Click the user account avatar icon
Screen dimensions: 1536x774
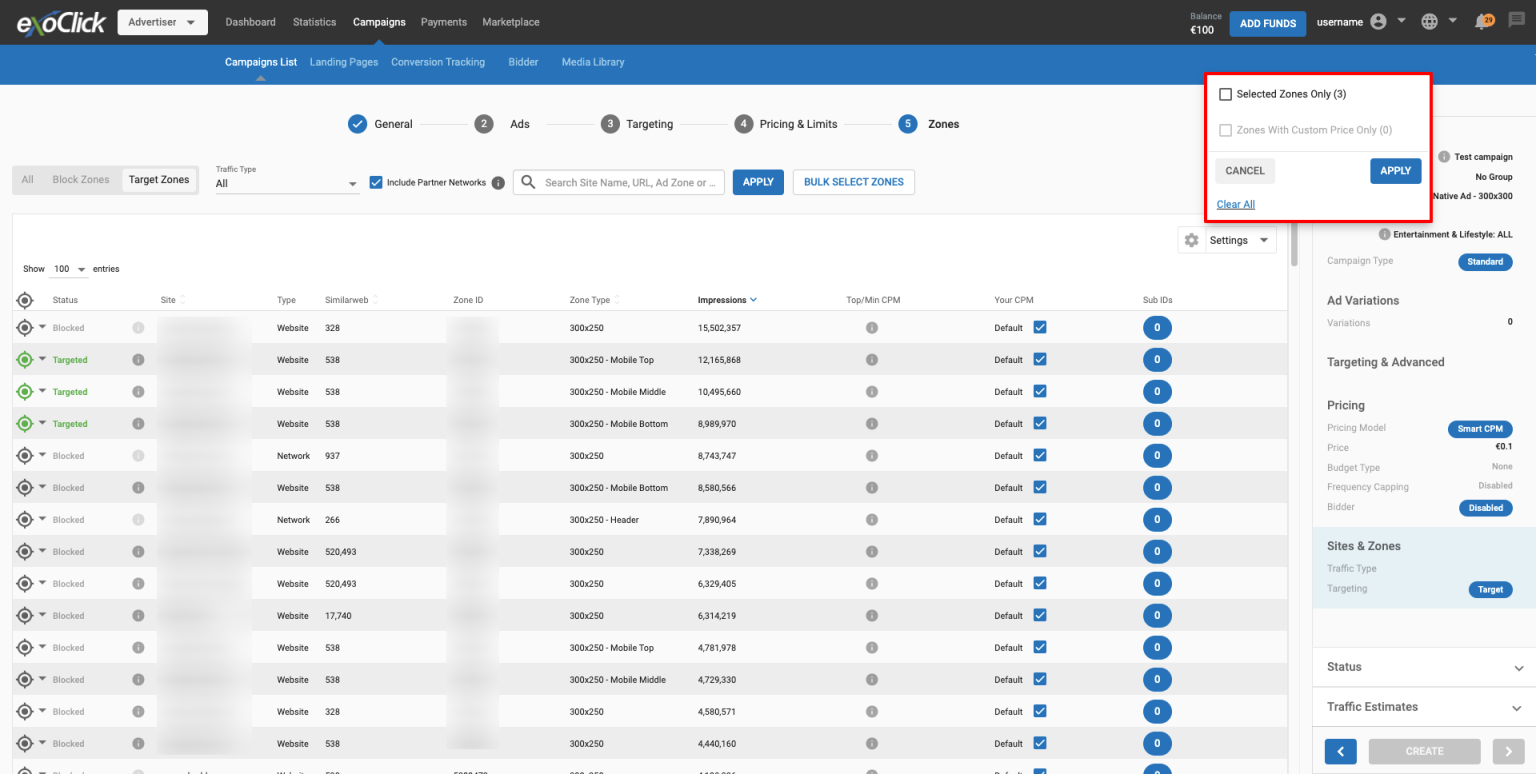click(1378, 22)
